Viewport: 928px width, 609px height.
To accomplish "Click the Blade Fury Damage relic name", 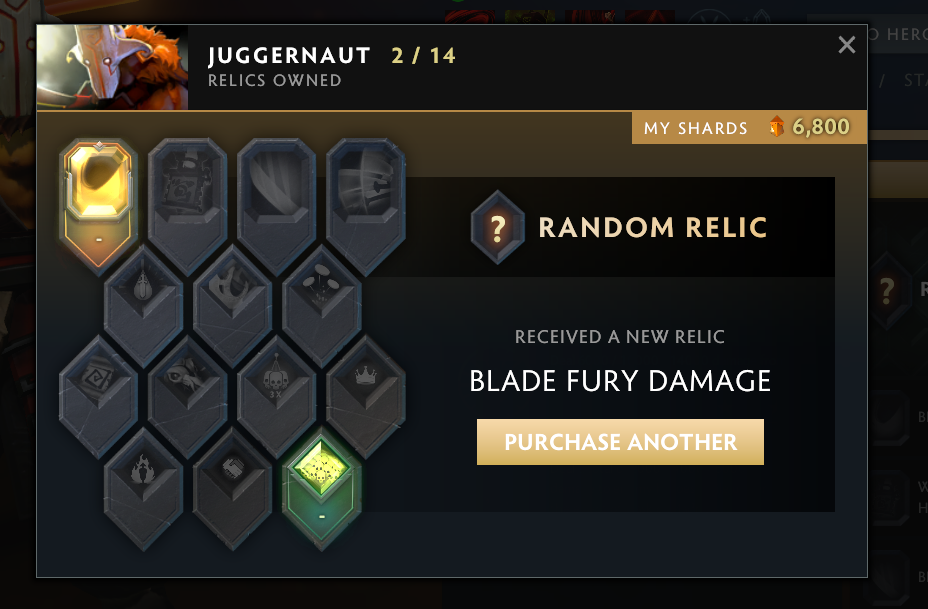I will (620, 381).
